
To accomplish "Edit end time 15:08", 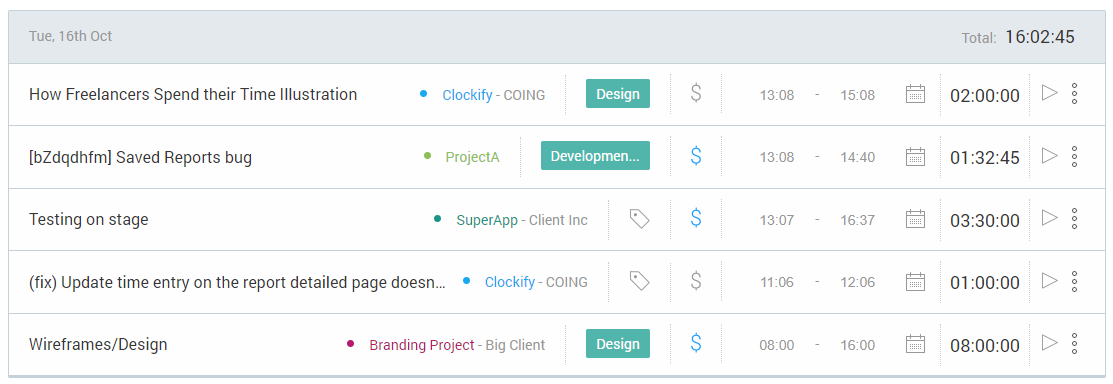I will [x=857, y=94].
